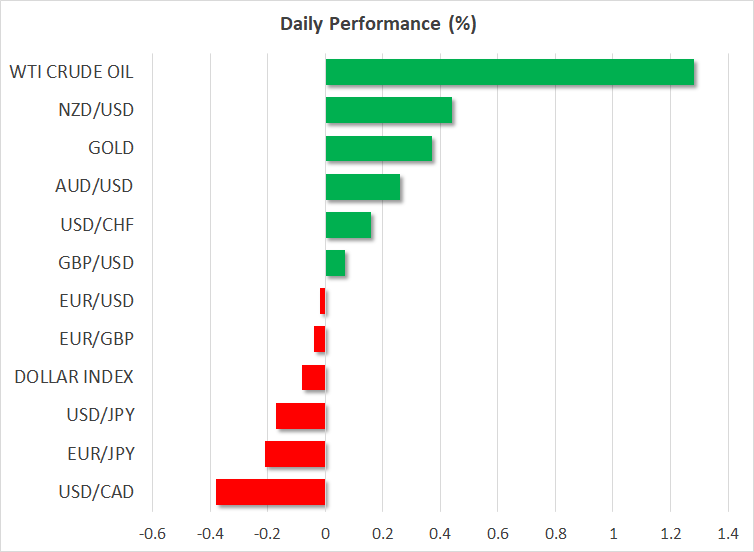The image size is (754, 552).
Task: Click the WTI CRUDE OIL axis label
Action: click(x=71, y=72)
